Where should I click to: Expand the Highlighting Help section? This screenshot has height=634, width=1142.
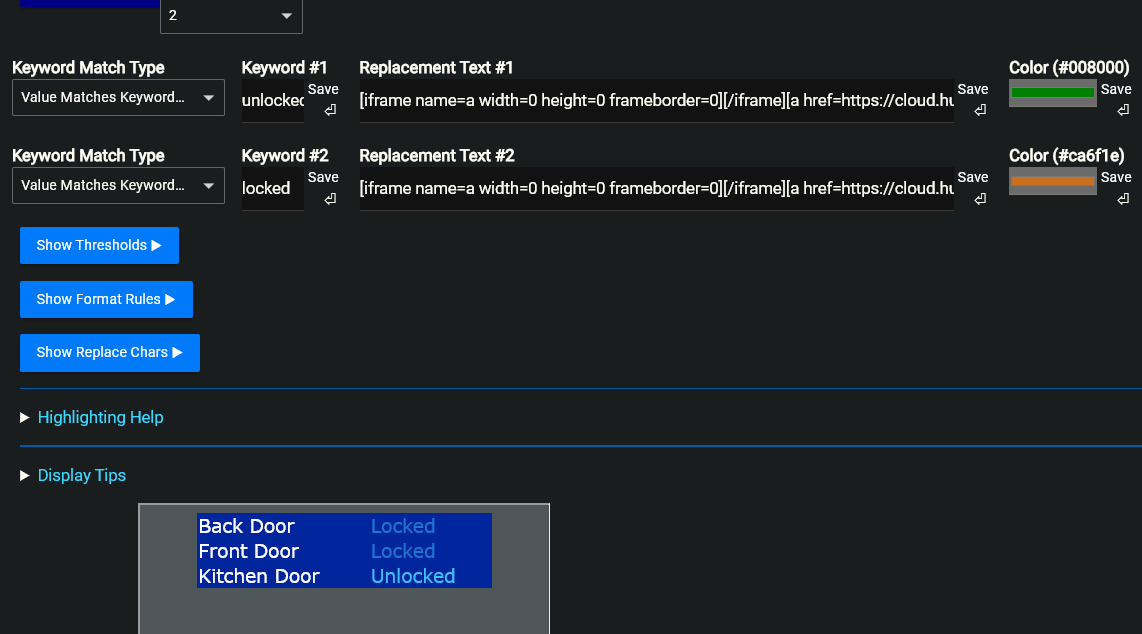[100, 417]
